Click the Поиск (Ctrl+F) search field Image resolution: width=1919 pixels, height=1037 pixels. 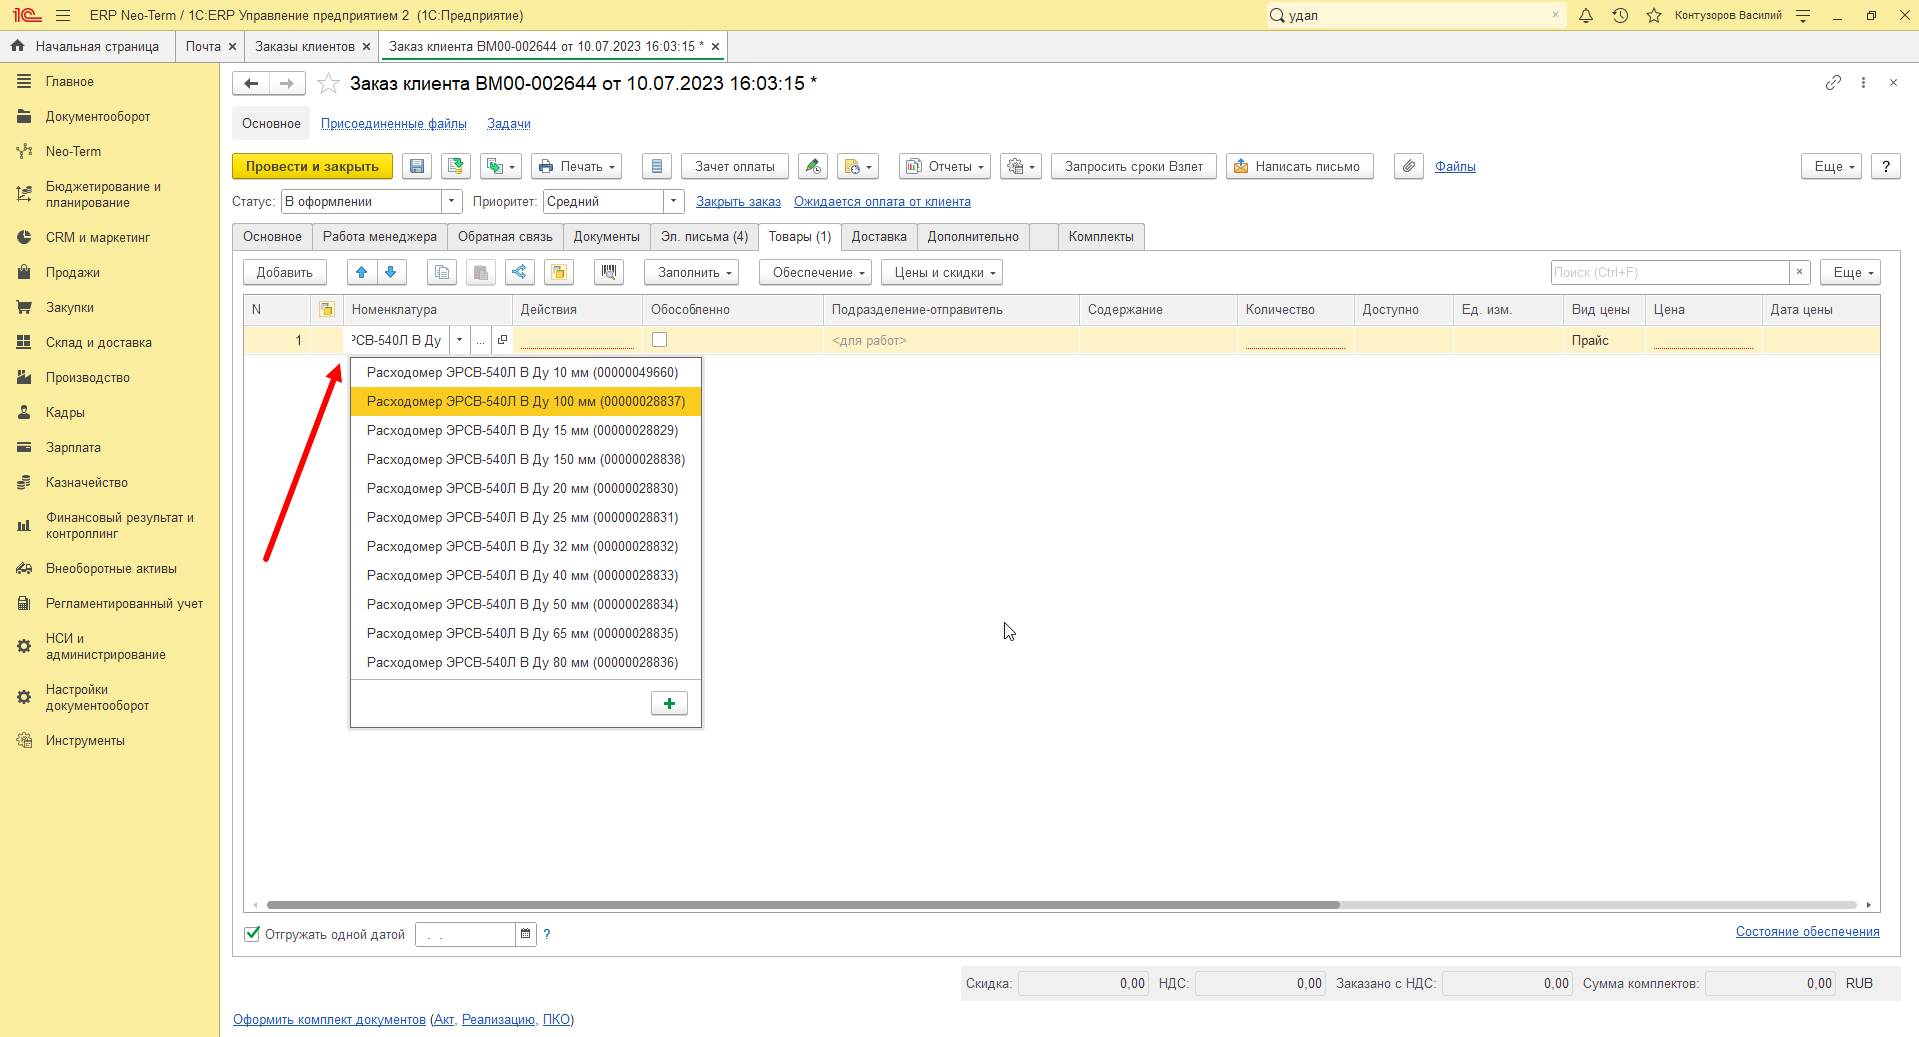coord(1670,273)
